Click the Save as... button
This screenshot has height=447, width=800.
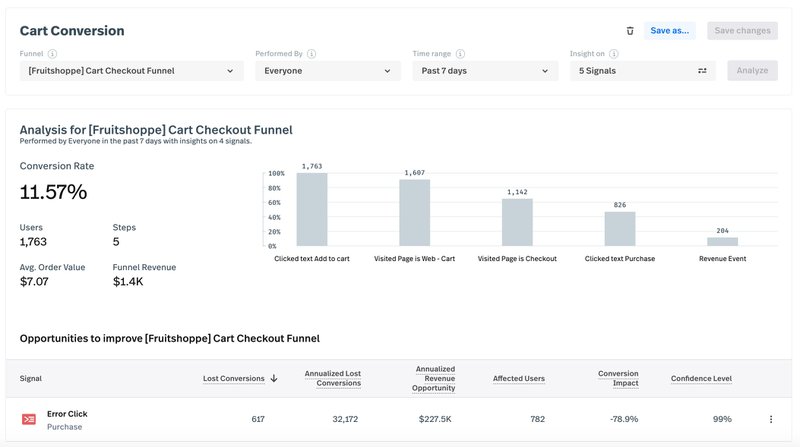(x=669, y=31)
